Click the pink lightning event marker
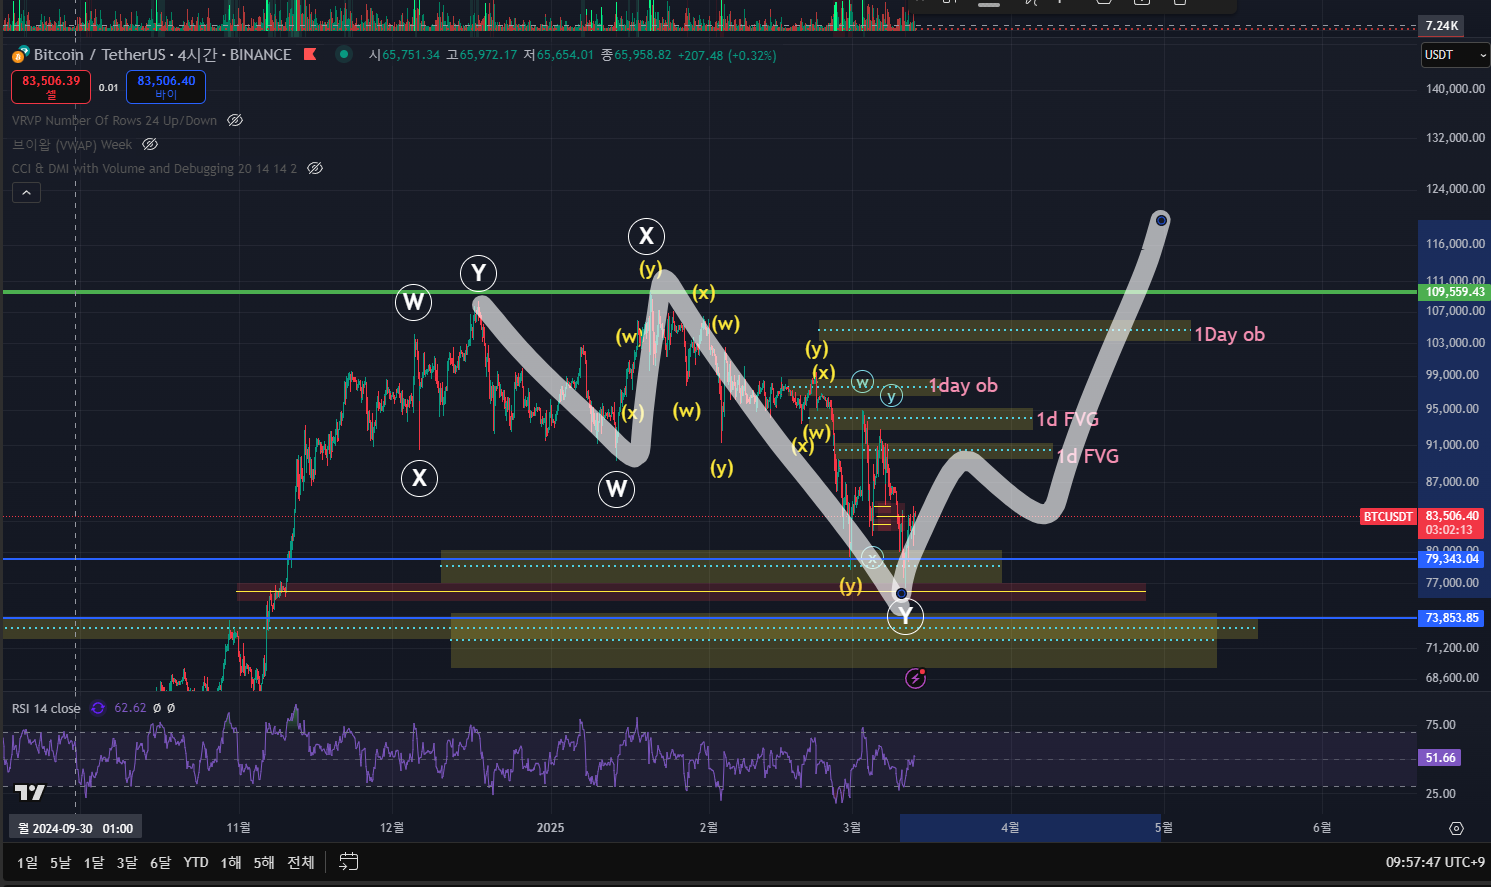Image resolution: width=1491 pixels, height=887 pixels. click(x=915, y=679)
